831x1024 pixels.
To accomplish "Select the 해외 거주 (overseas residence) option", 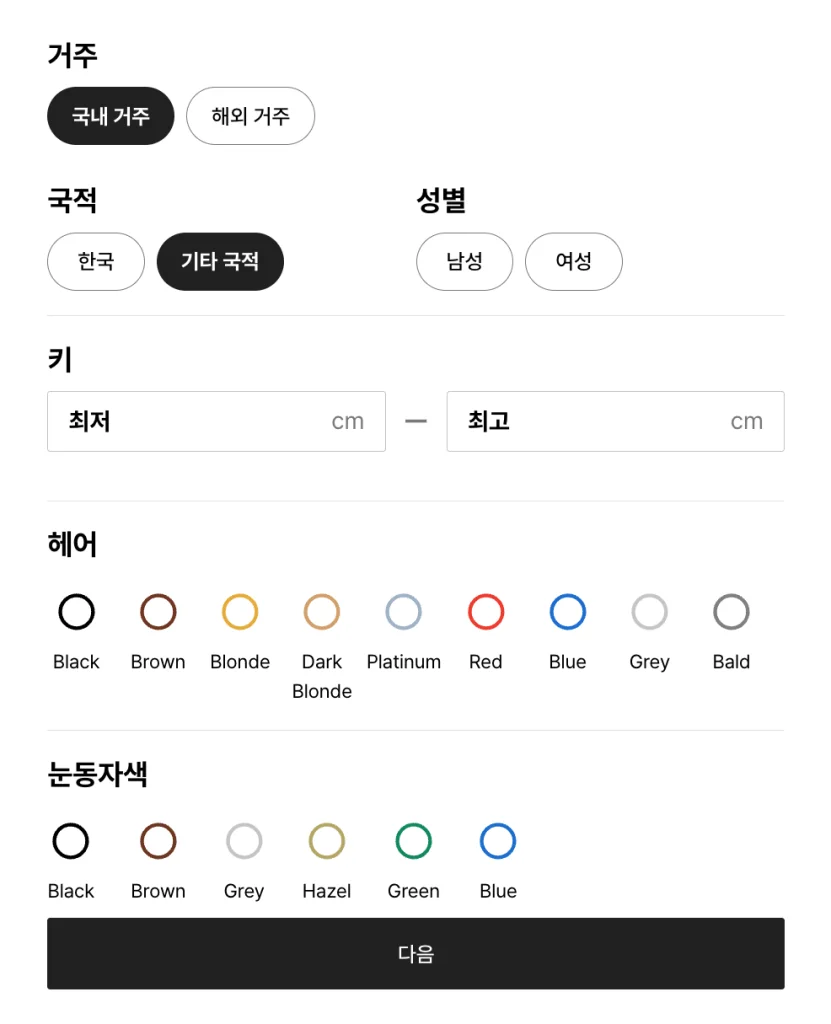I will 250,116.
